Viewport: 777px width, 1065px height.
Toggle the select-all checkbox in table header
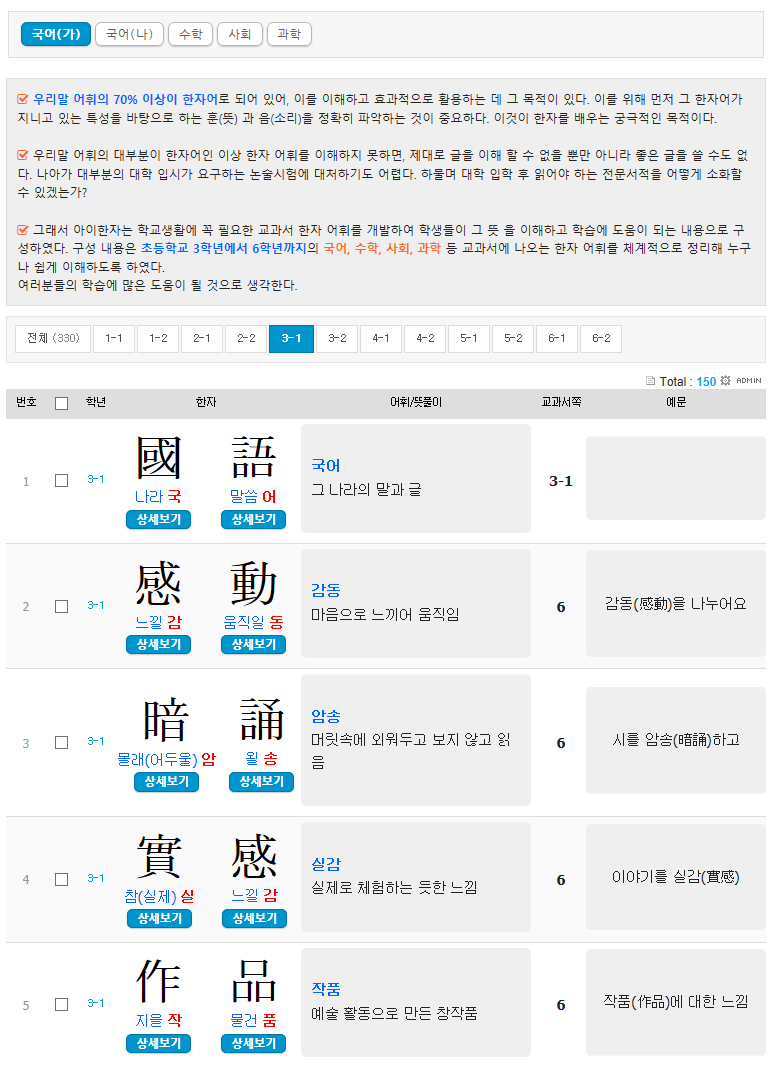(62, 403)
